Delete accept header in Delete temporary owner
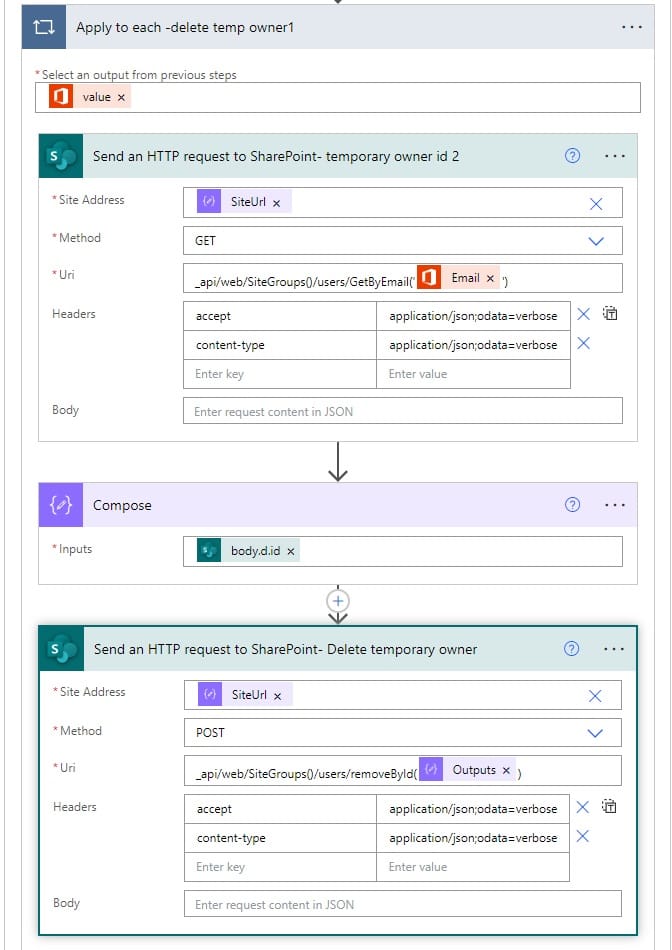672x950 pixels. coord(582,806)
